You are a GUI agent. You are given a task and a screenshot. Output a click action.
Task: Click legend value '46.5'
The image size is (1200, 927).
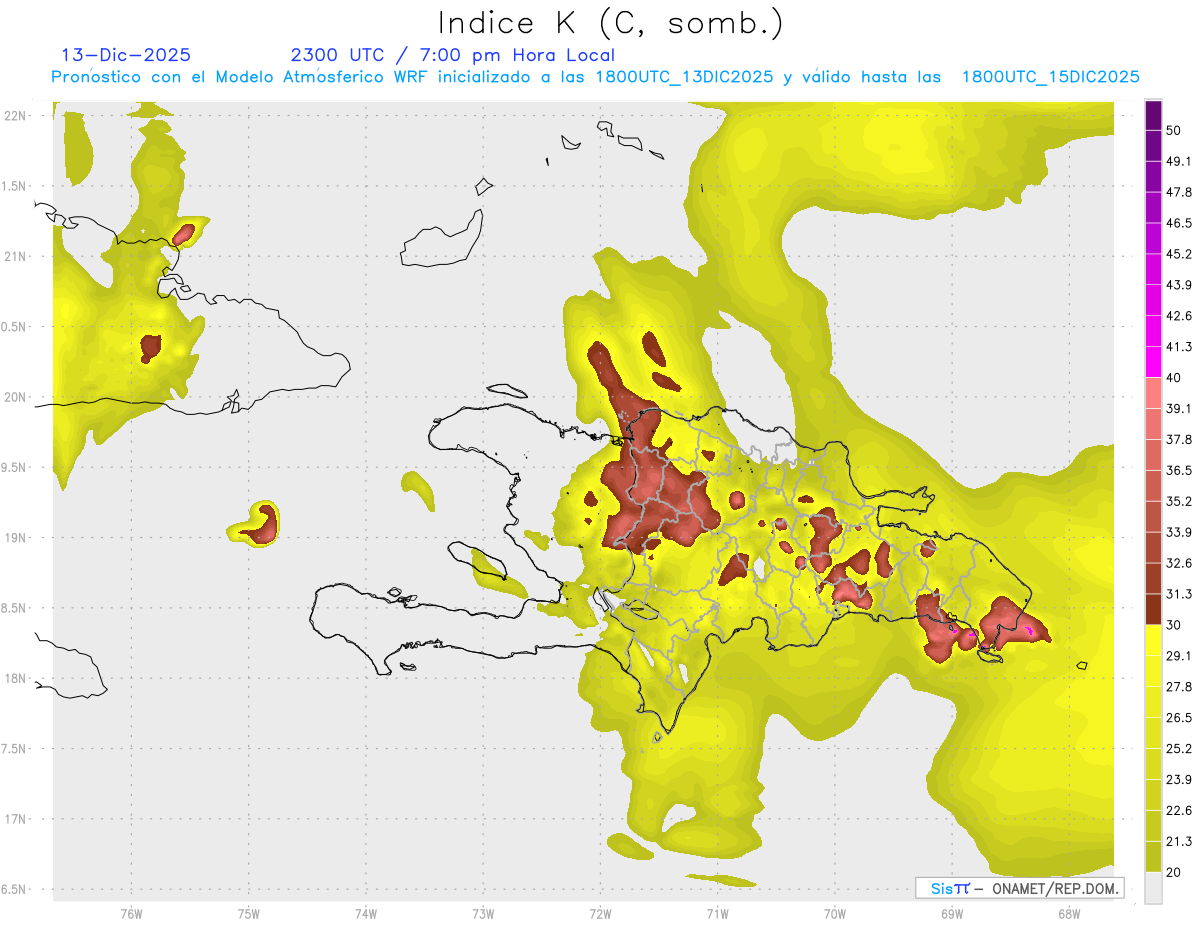1178,223
